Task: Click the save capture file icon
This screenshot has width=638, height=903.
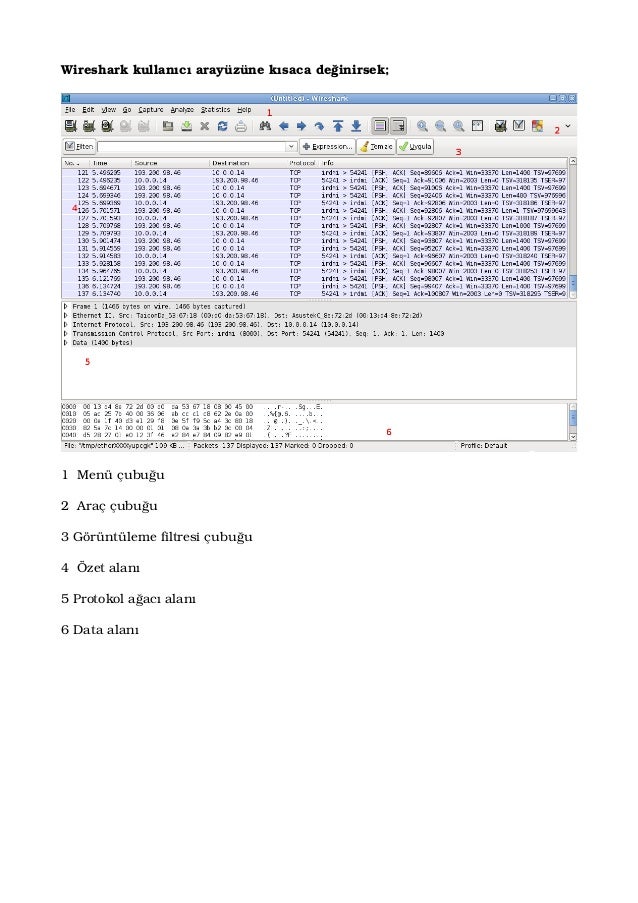Action: (186, 126)
